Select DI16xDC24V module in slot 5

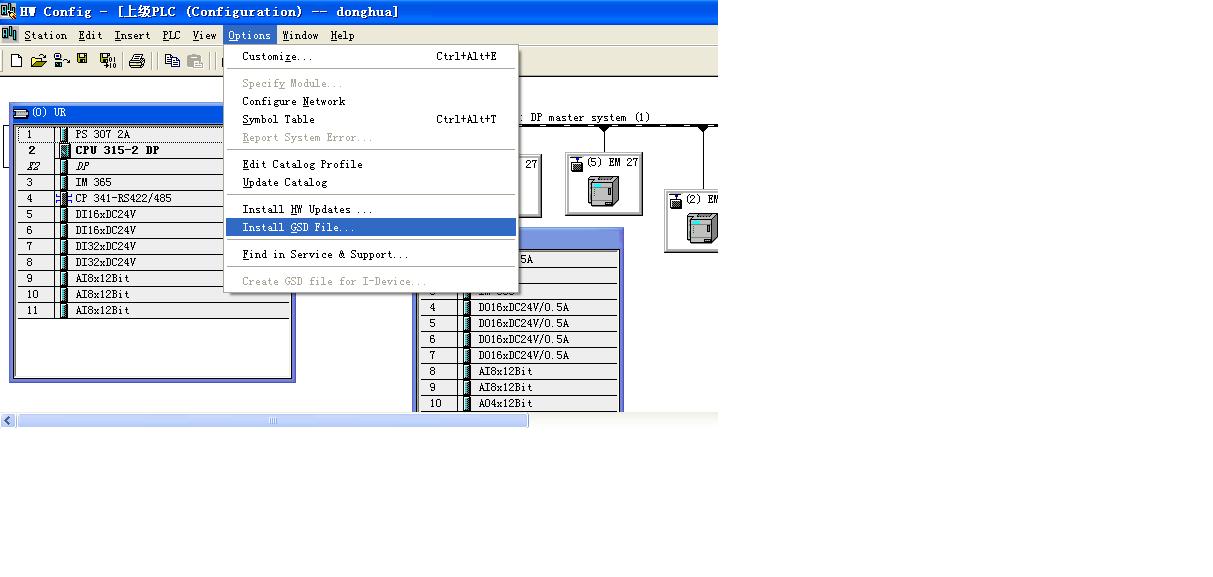point(120,214)
